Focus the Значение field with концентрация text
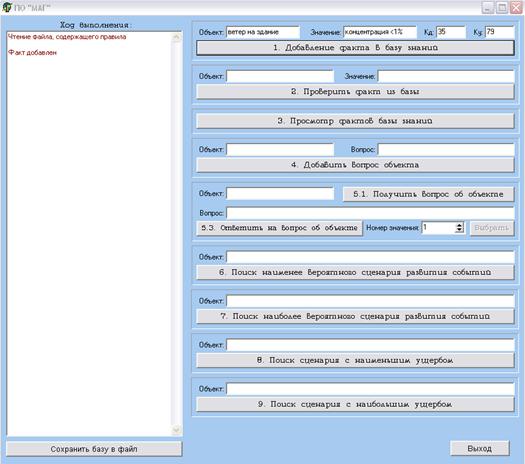 [380, 32]
